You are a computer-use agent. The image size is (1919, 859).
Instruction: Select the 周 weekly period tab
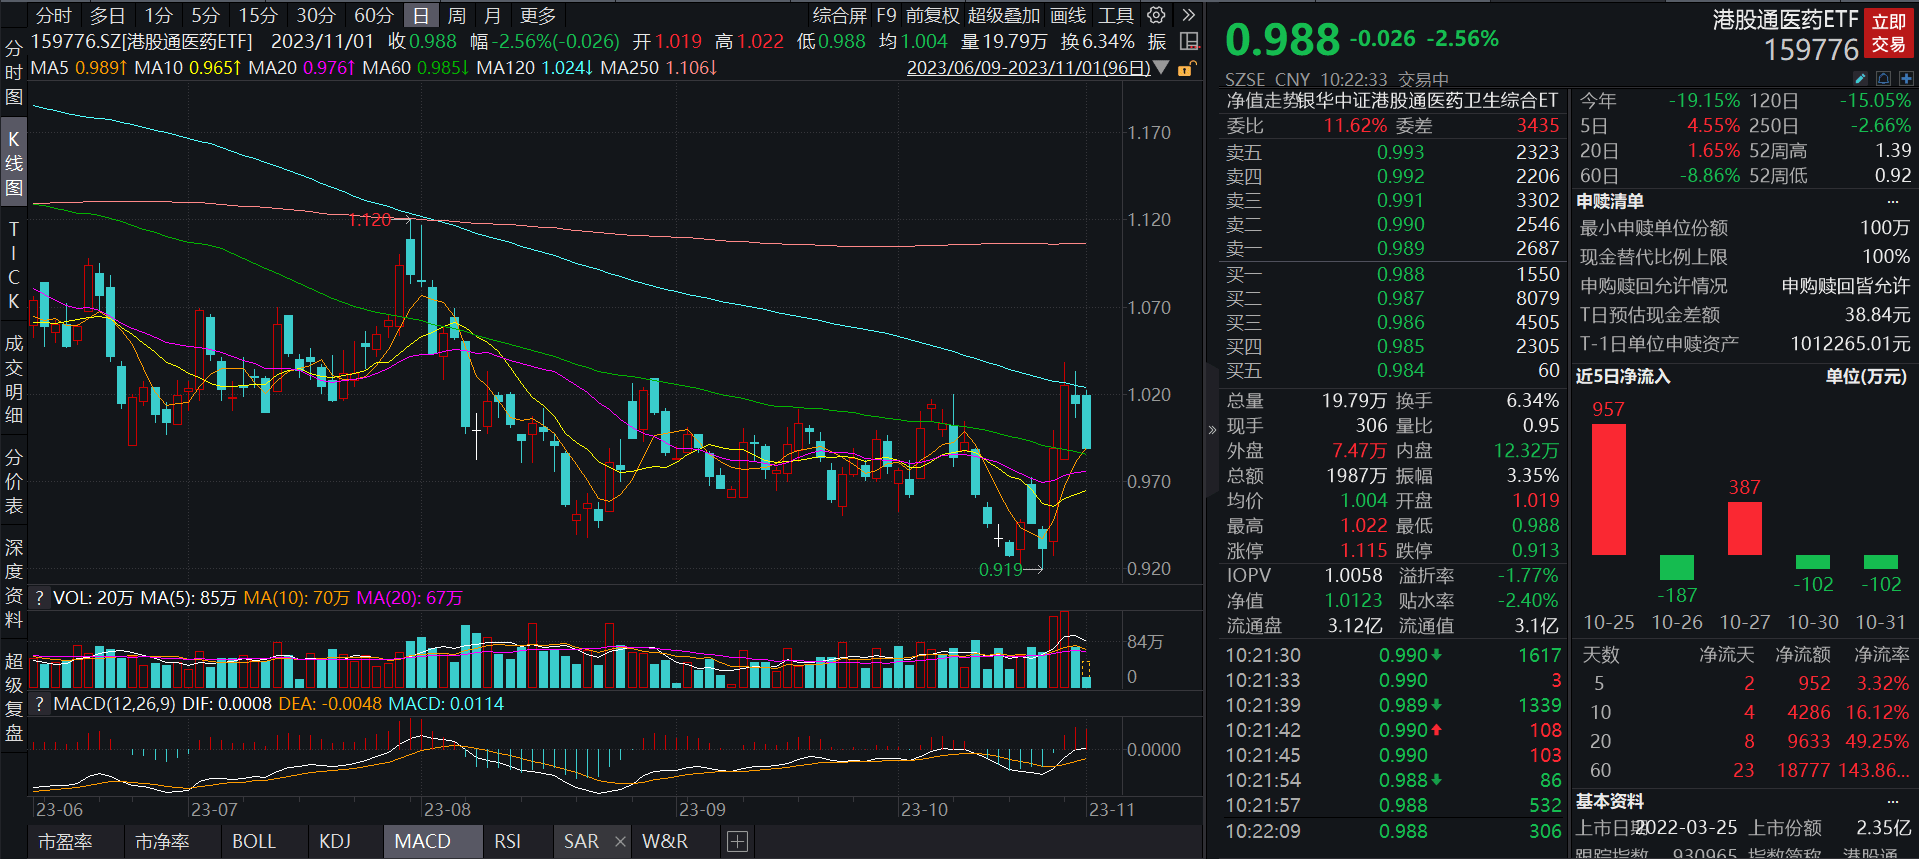click(x=457, y=15)
